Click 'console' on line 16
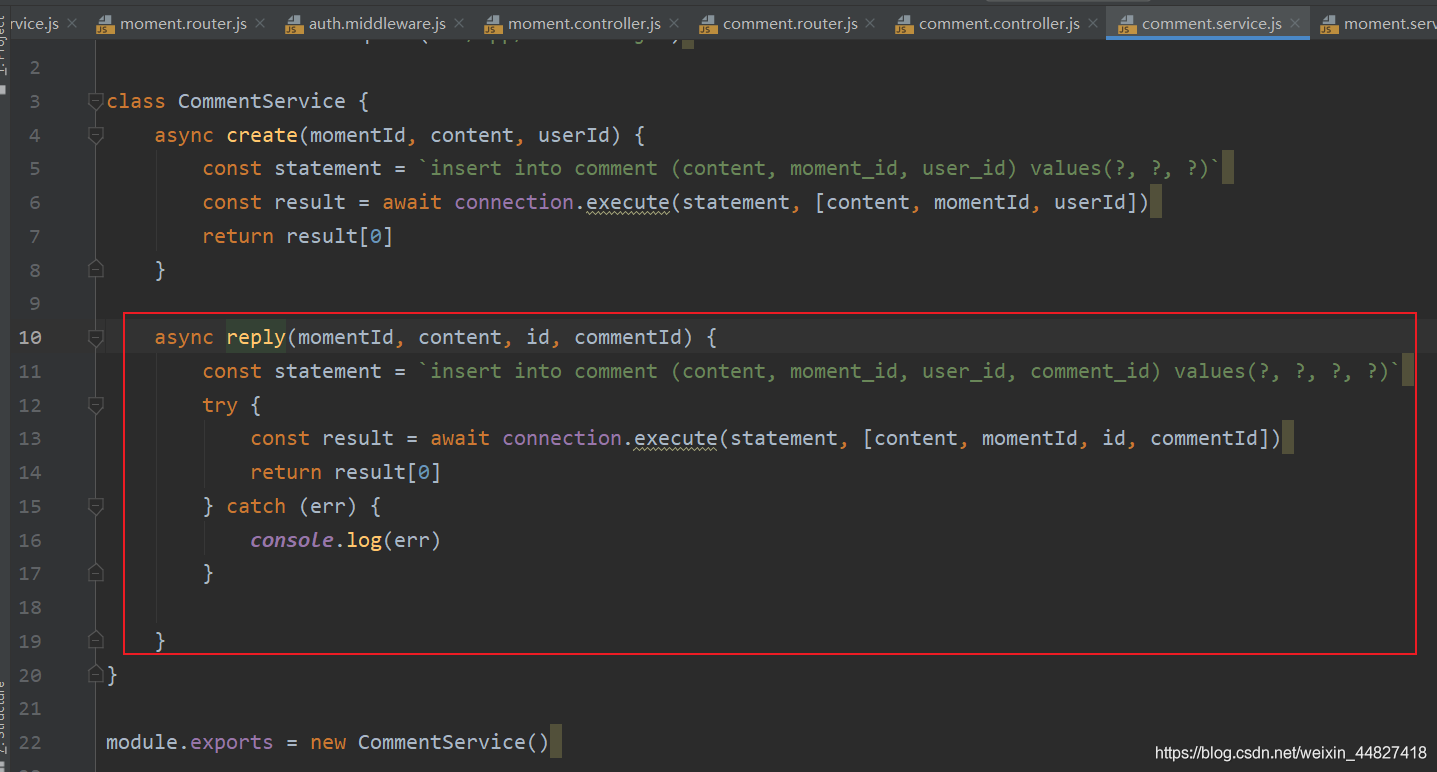1437x772 pixels. click(292, 540)
